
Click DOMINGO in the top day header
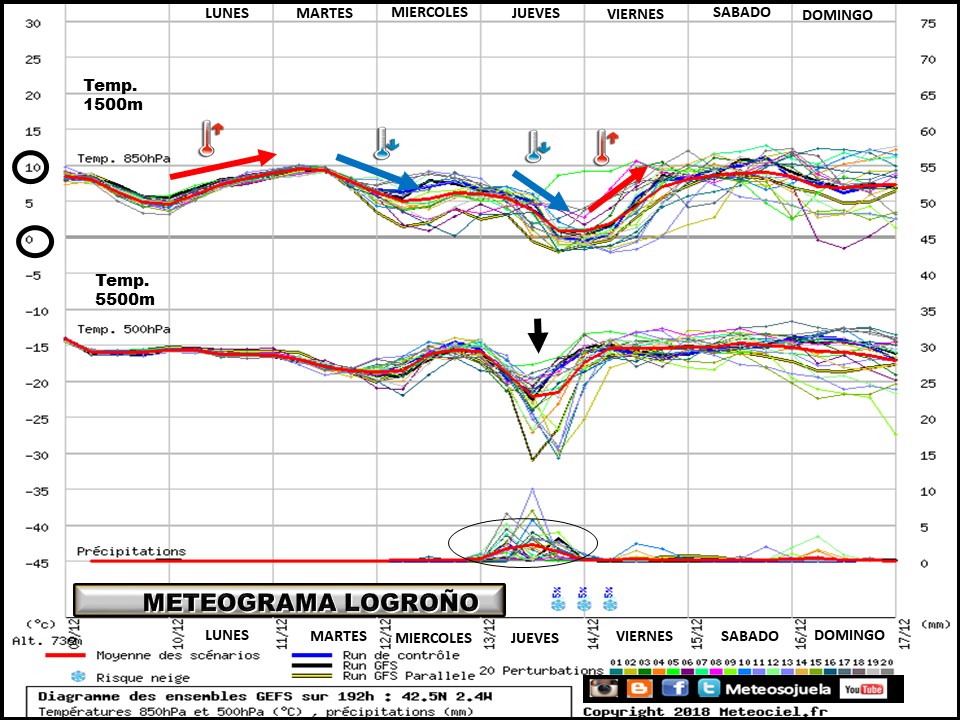coord(837,15)
